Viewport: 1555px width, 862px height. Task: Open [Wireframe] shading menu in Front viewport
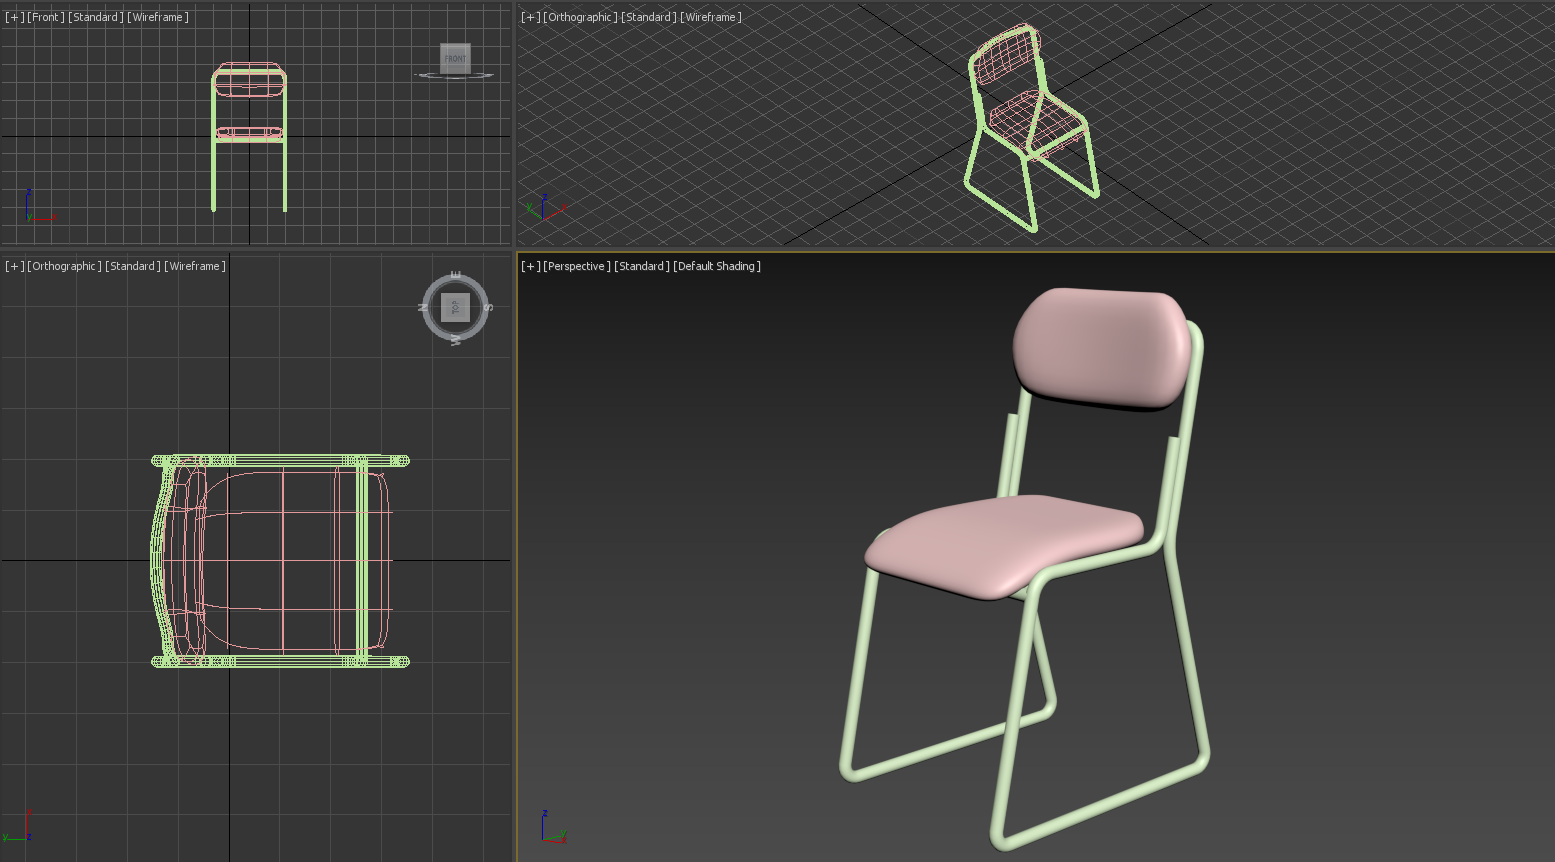click(158, 17)
